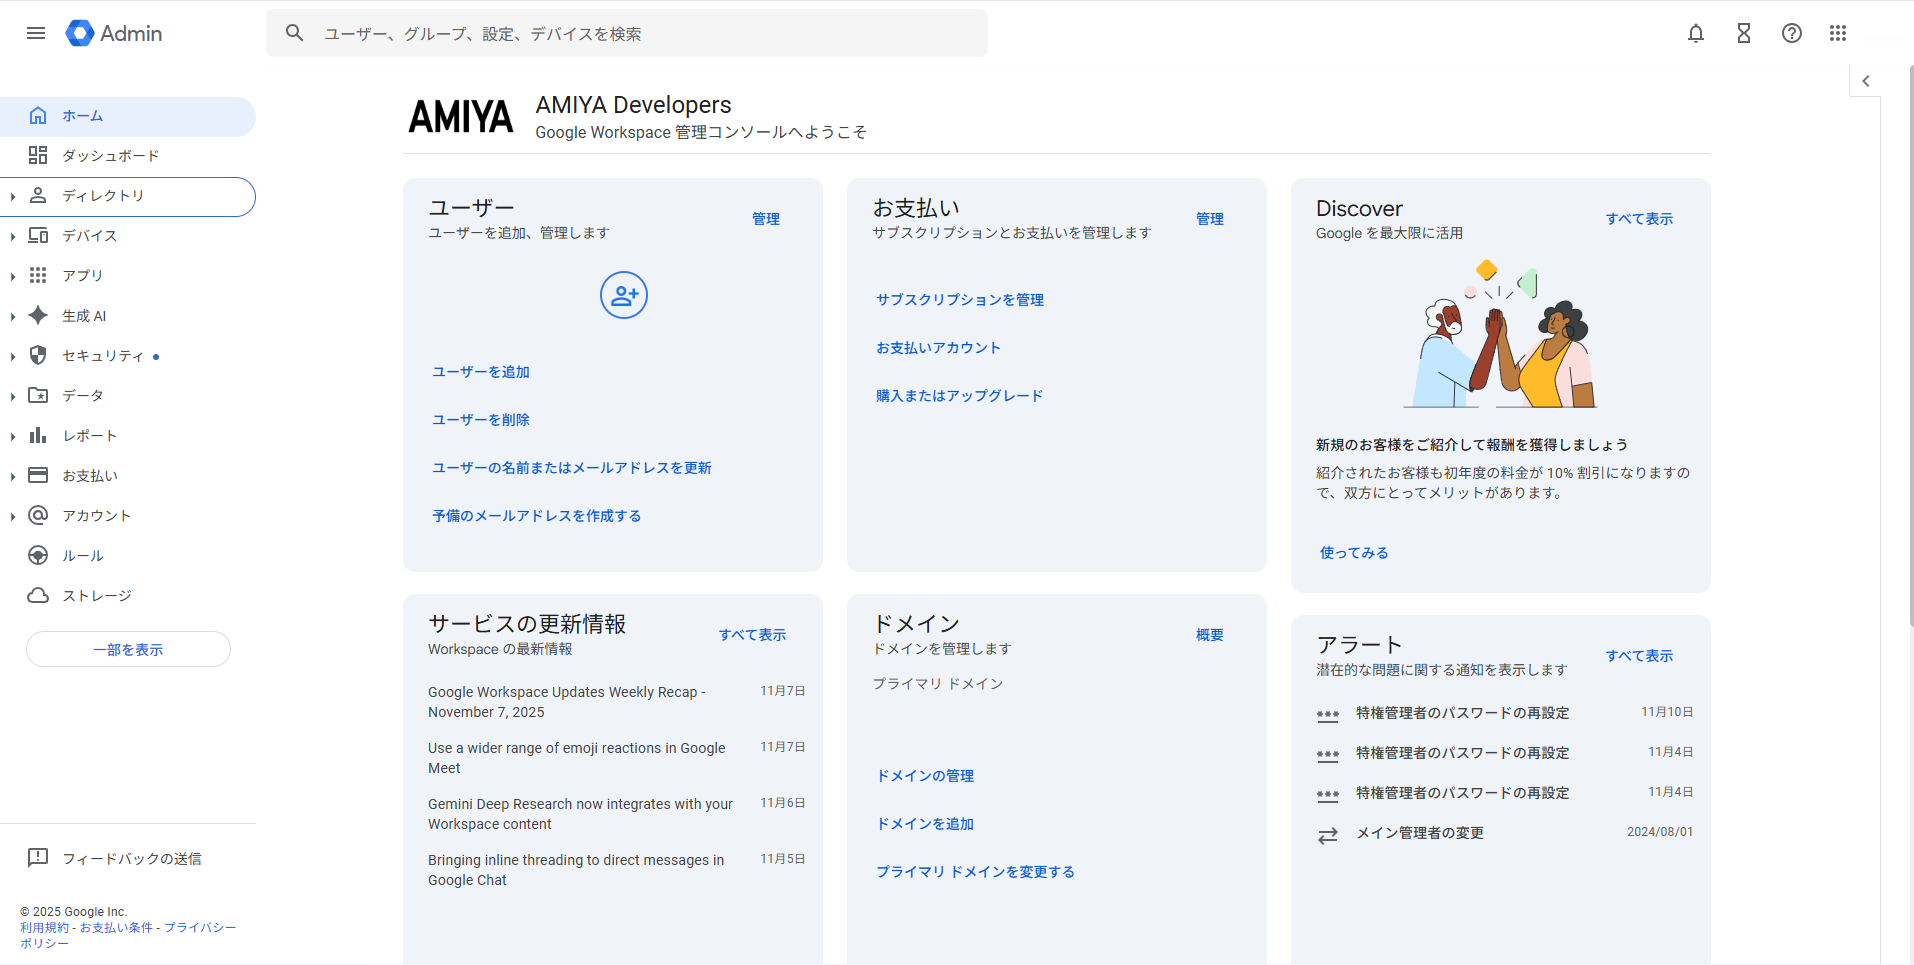
Task: Click the メイン管理者の変更 swap icon
Action: point(1328,835)
